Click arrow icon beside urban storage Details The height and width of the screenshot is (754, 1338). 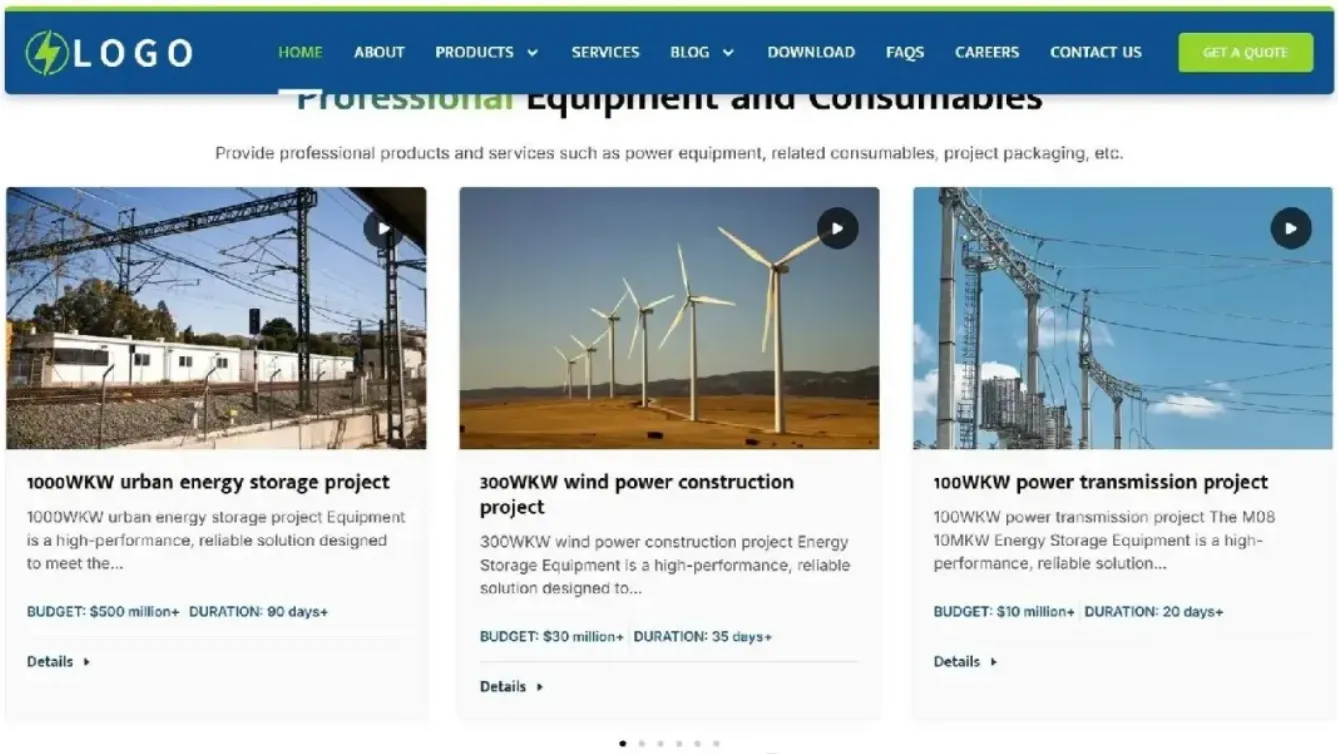click(87, 662)
